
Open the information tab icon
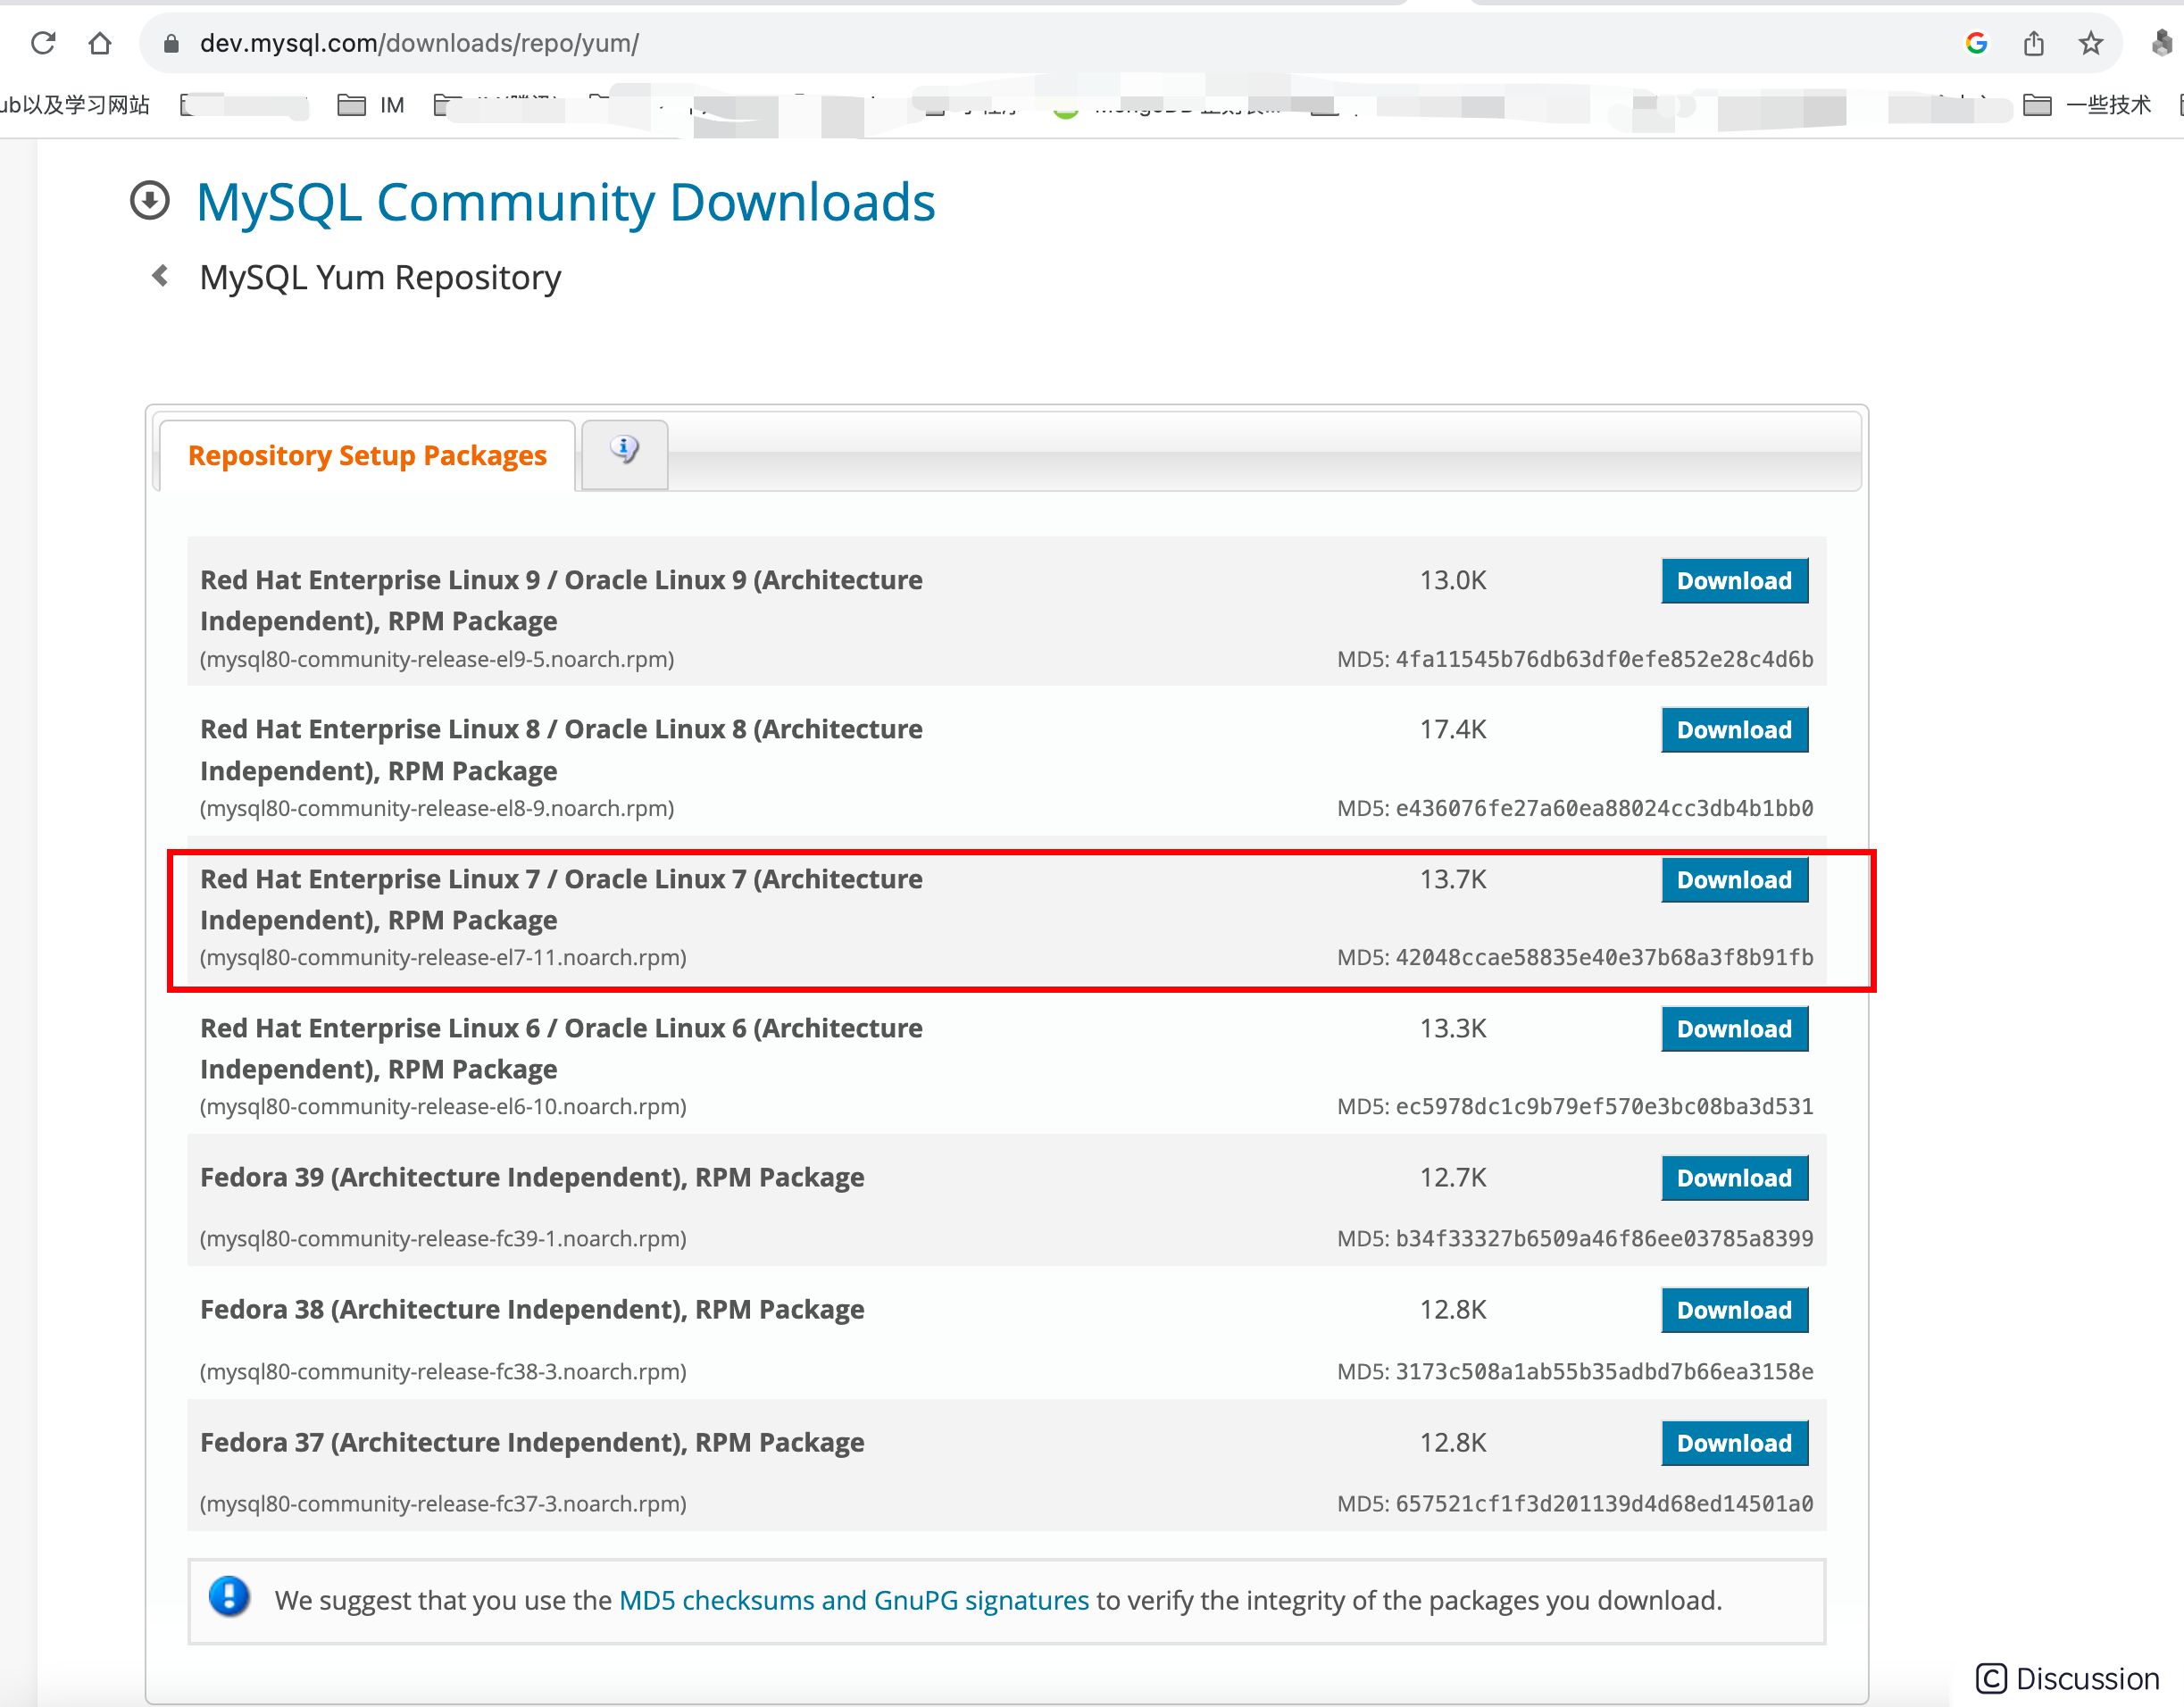(x=624, y=450)
